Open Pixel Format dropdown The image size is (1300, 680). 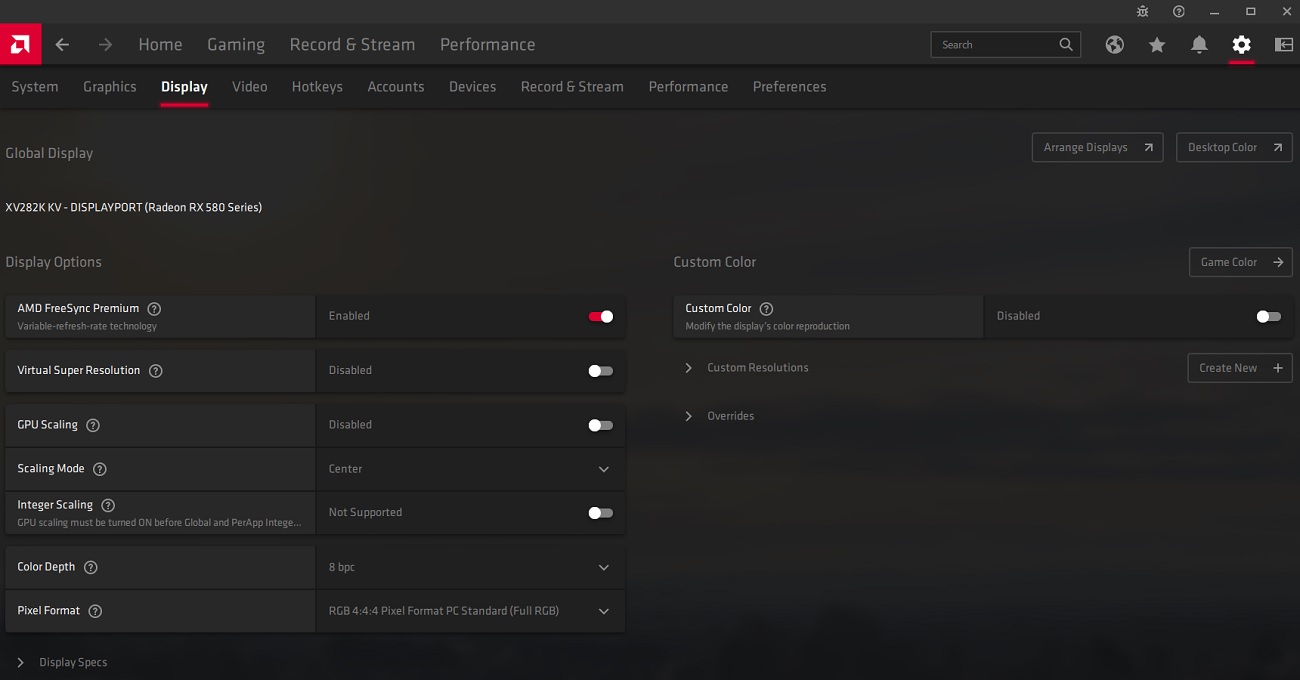tap(470, 611)
